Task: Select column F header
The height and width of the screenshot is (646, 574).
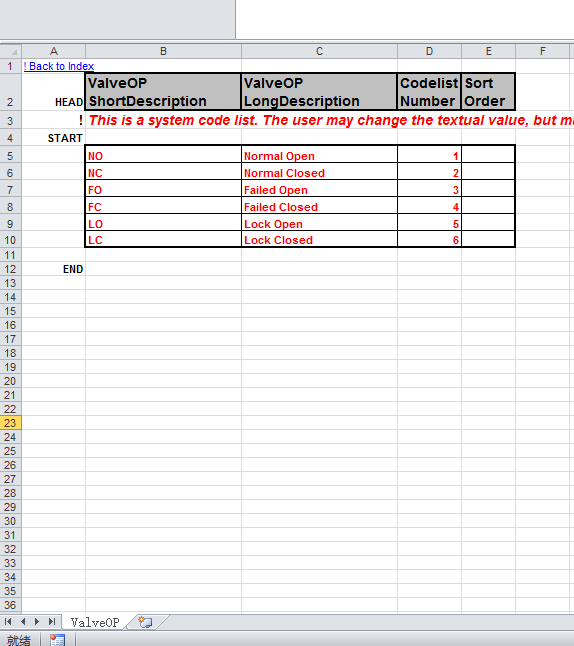Action: coord(542,51)
